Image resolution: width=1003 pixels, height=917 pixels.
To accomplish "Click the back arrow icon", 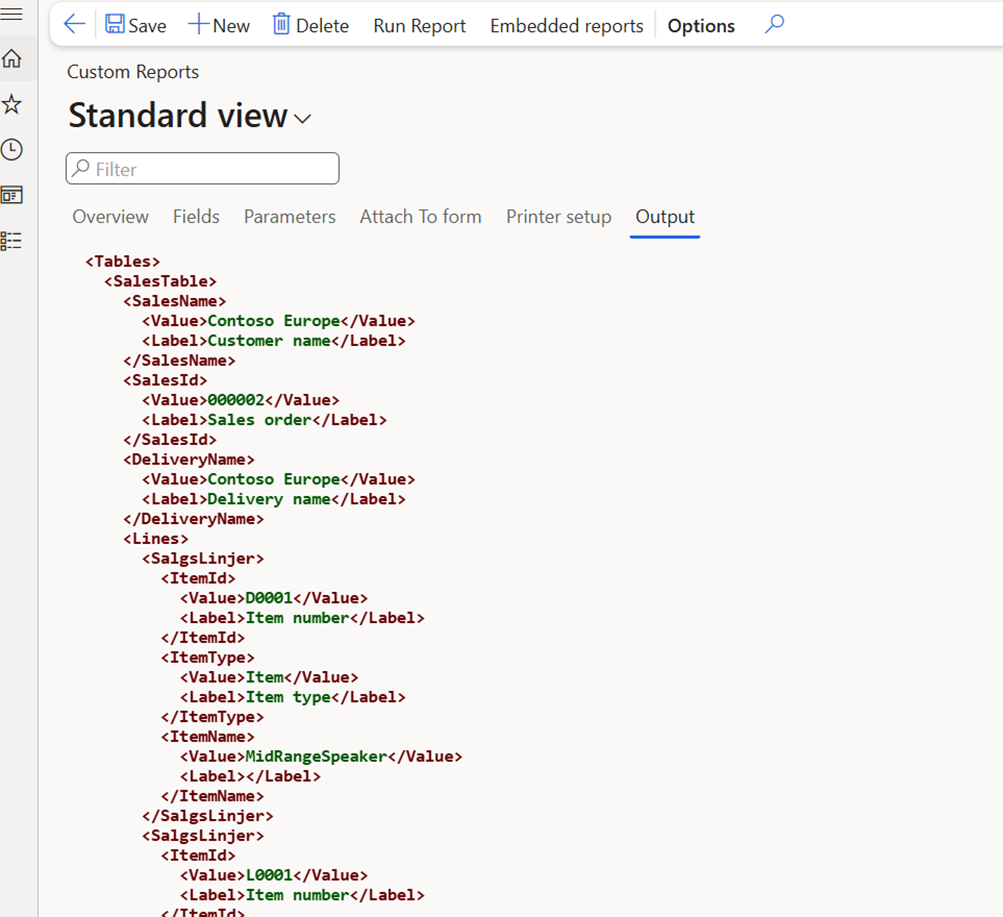I will (x=74, y=25).
